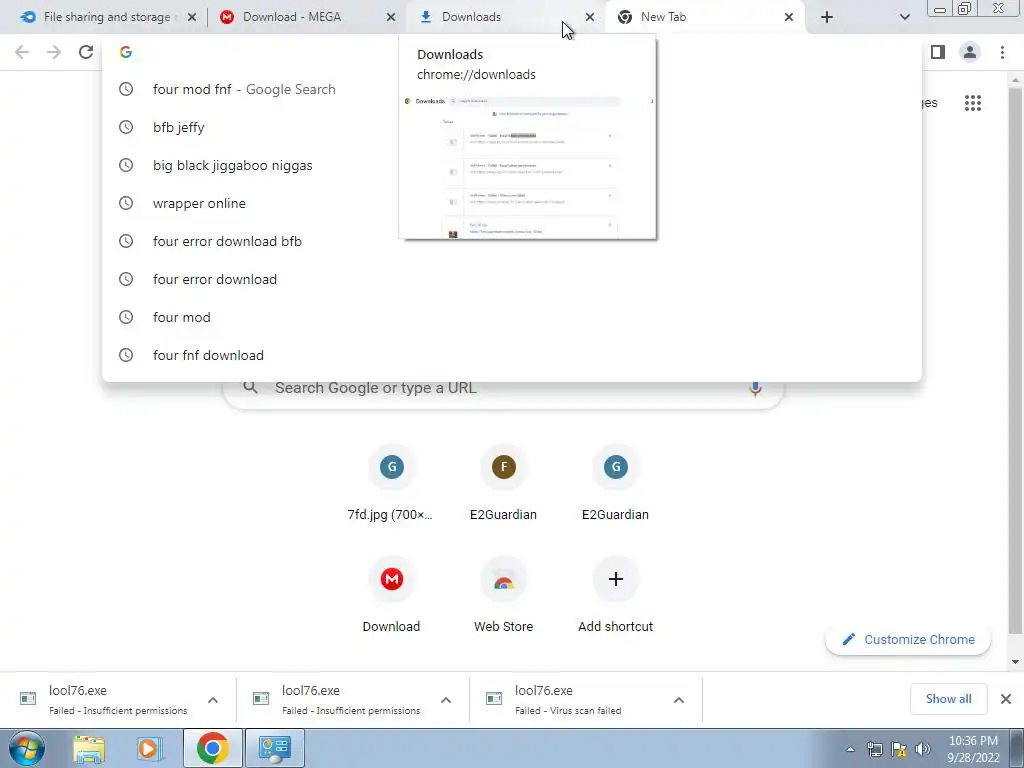The height and width of the screenshot is (768, 1024).
Task: Click the Show all downloads button
Action: click(x=948, y=699)
